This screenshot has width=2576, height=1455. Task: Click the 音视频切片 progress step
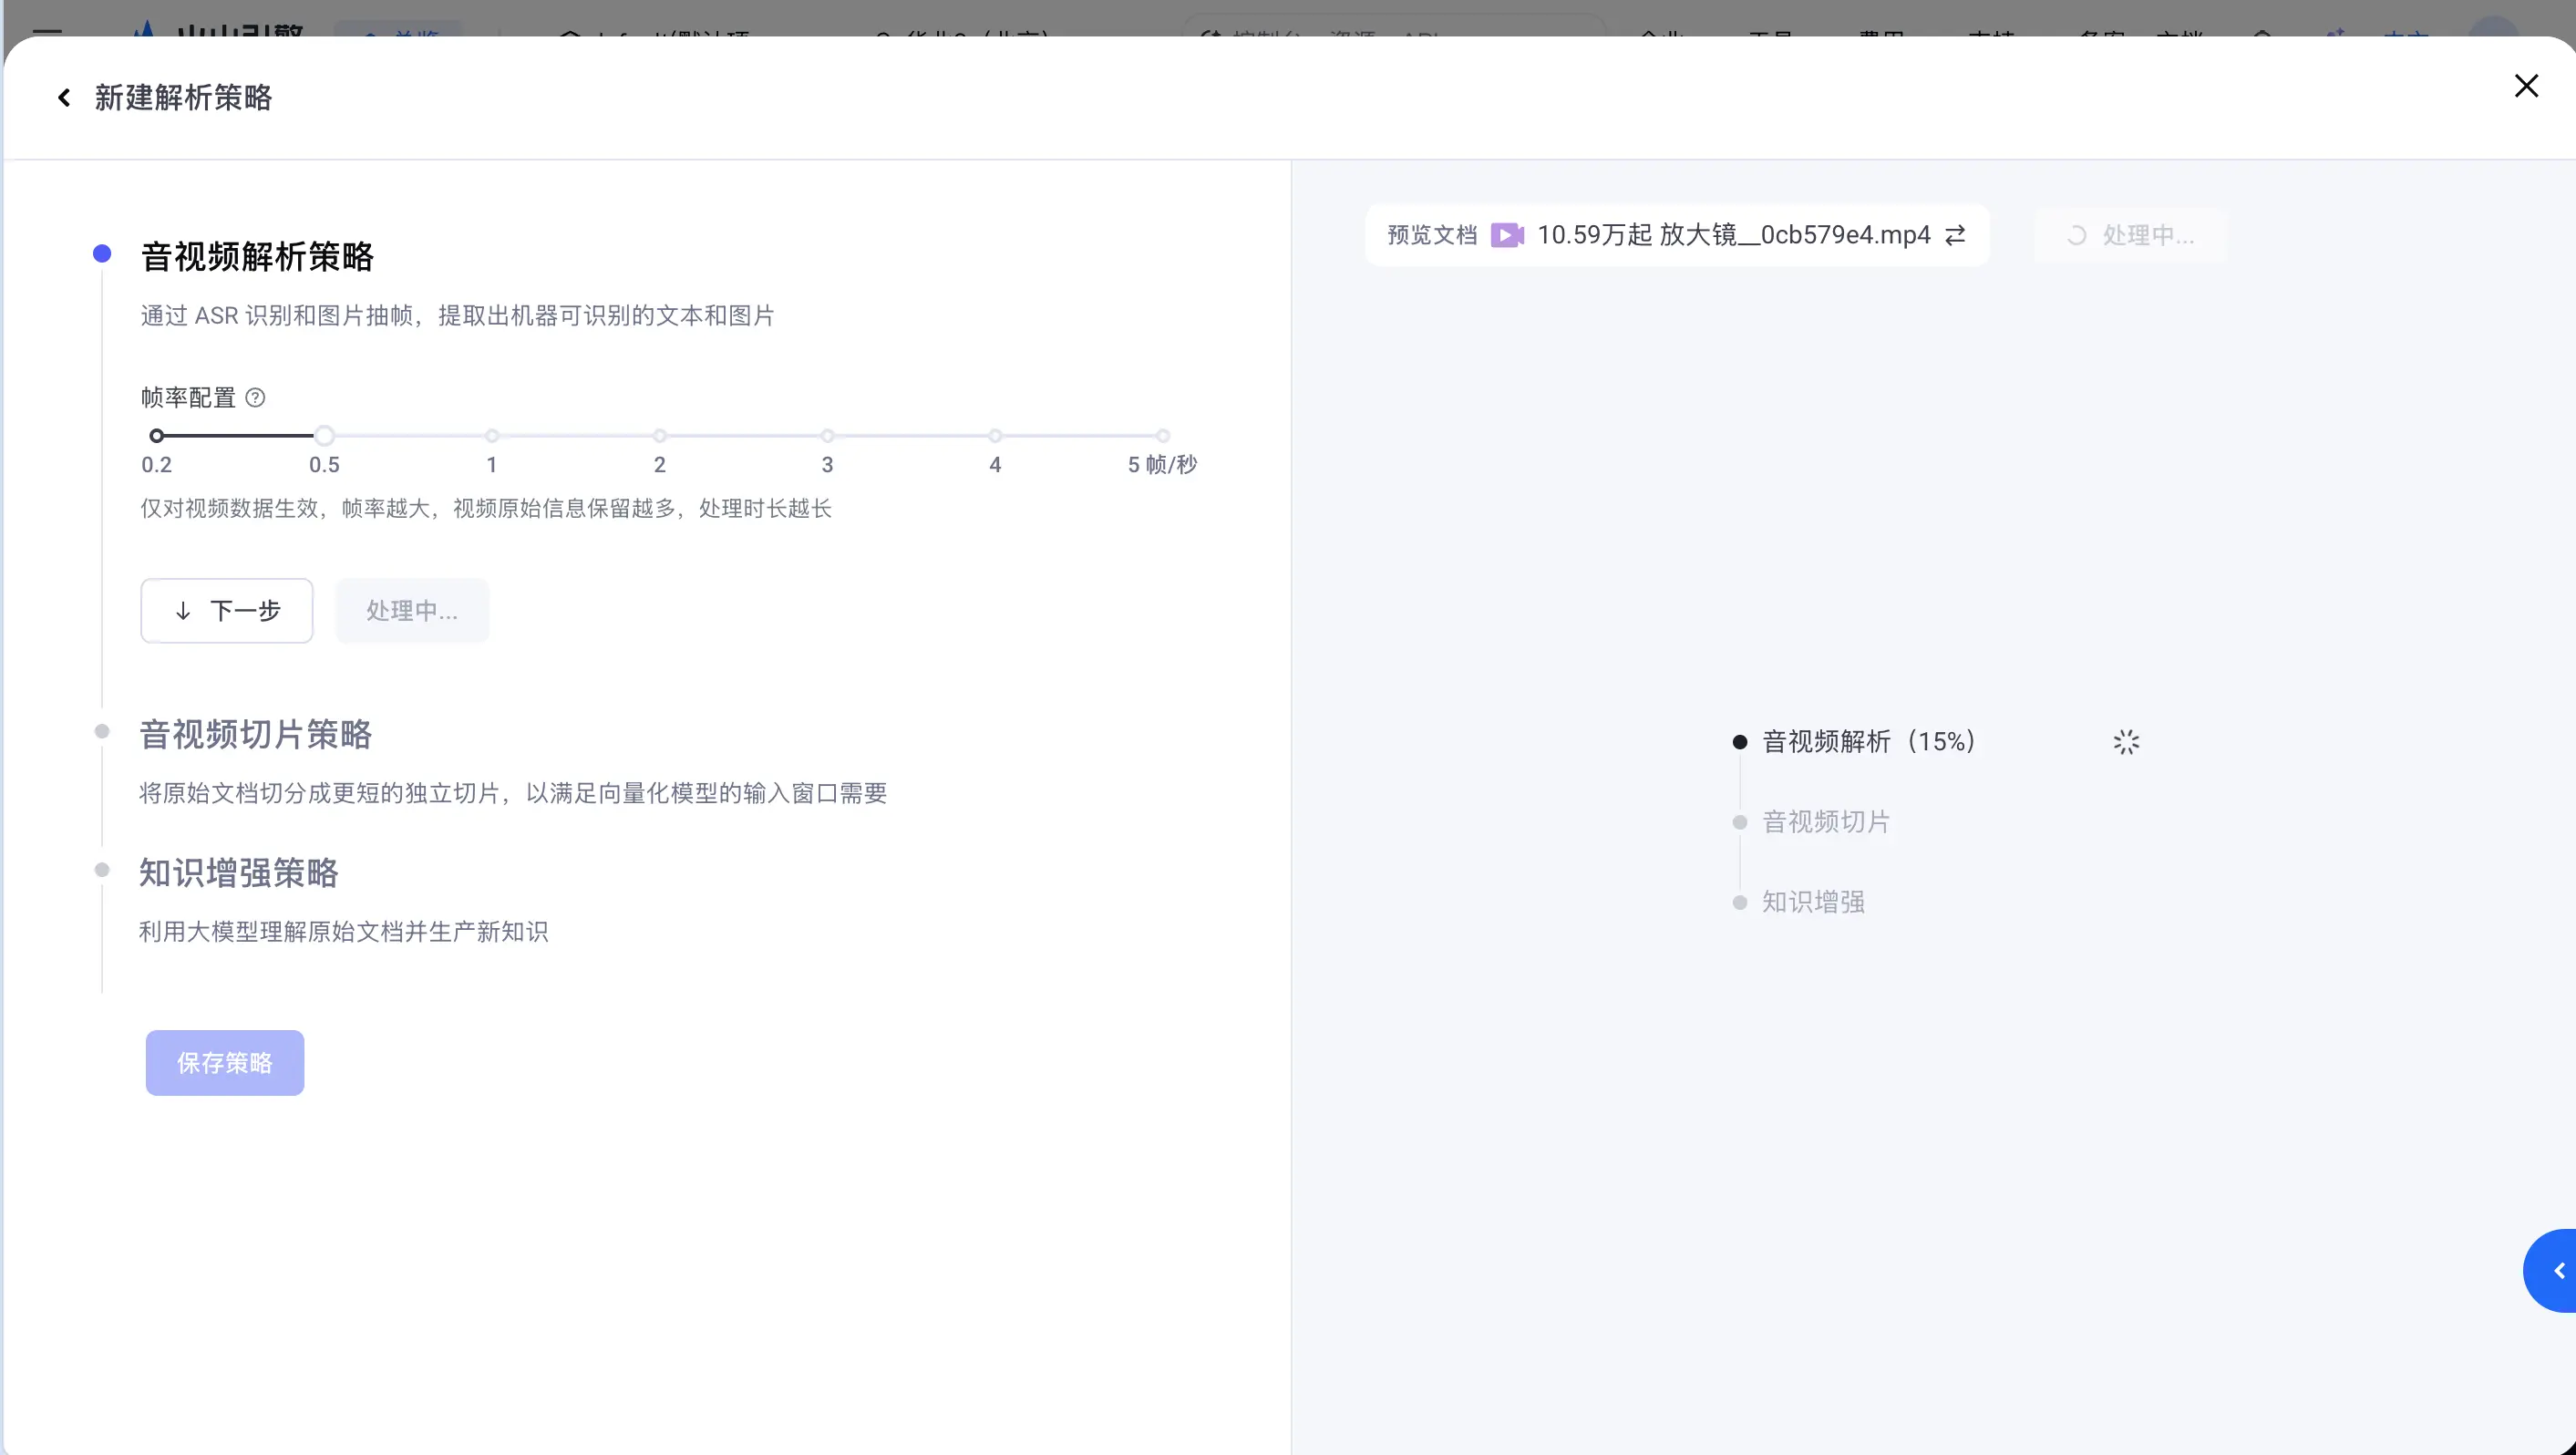1826,822
